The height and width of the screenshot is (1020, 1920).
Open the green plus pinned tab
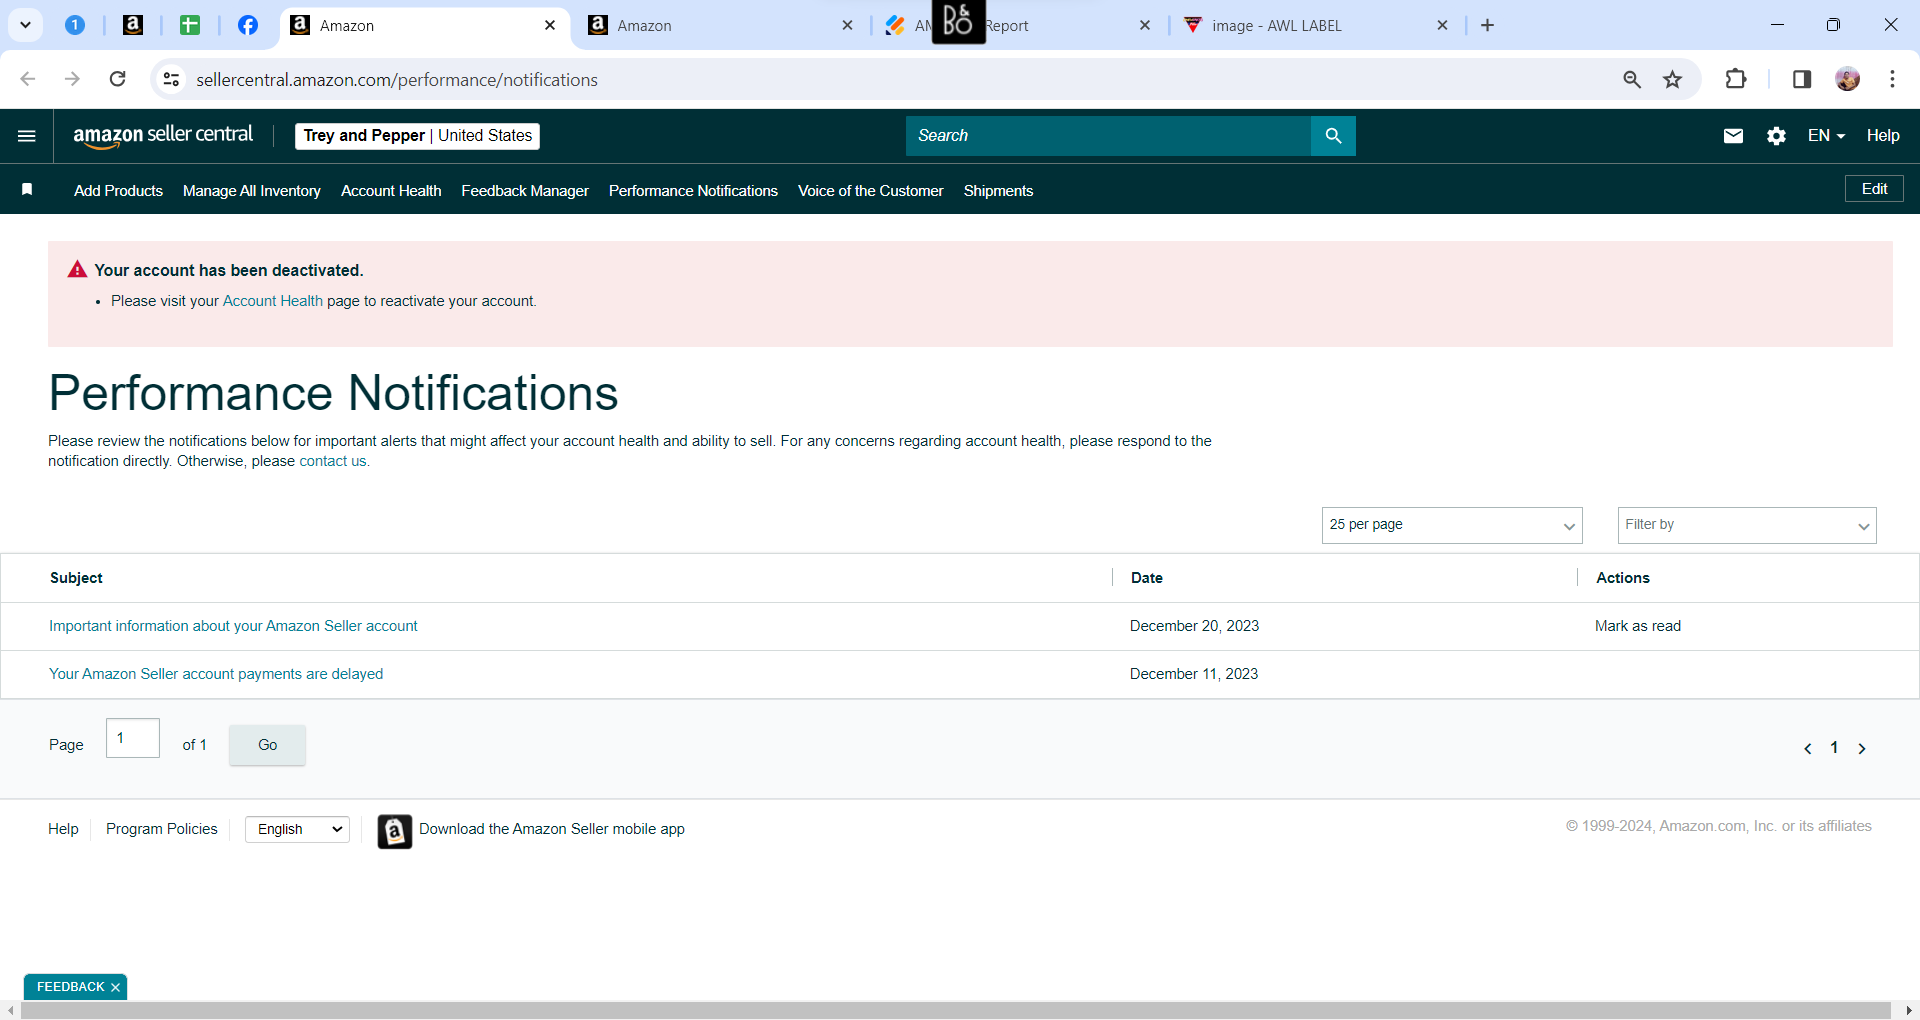(x=190, y=25)
